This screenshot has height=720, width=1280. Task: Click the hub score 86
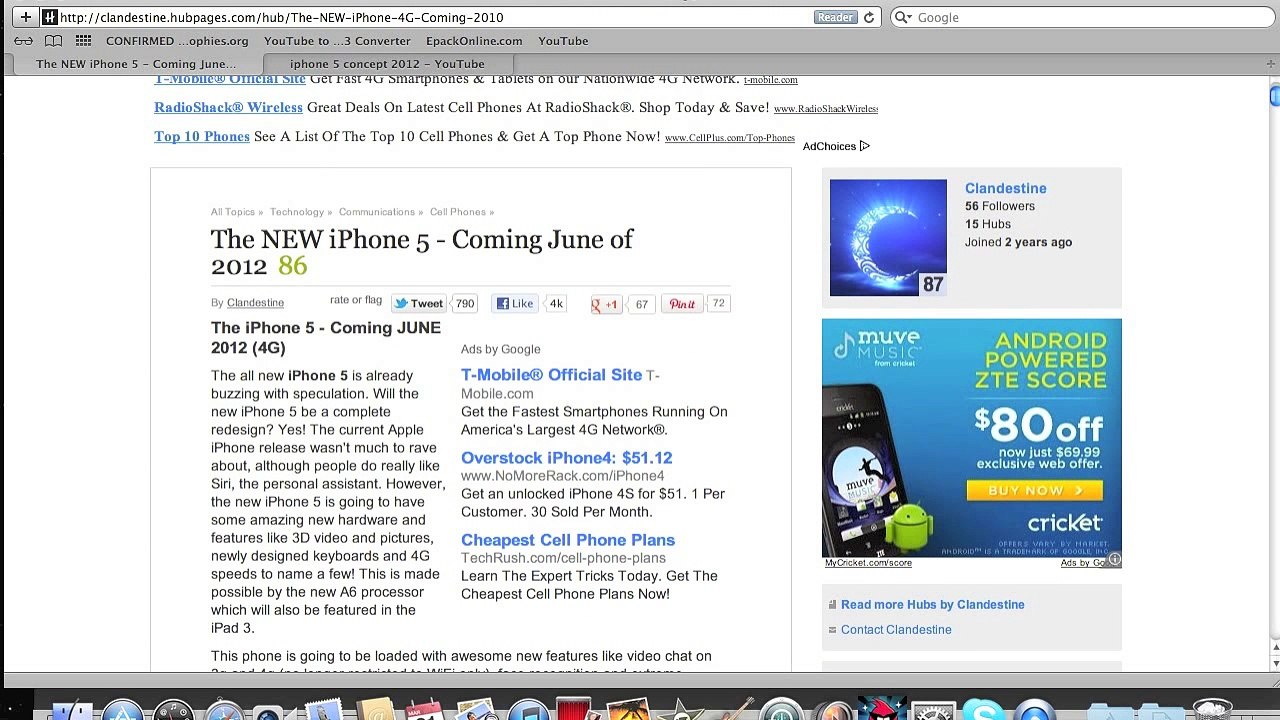[x=292, y=265]
